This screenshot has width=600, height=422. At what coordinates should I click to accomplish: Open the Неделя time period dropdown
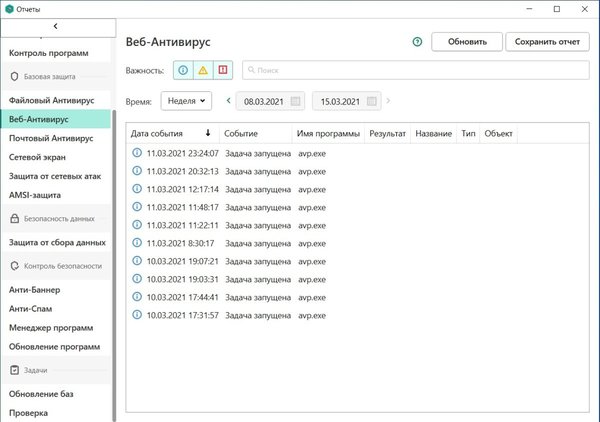186,101
